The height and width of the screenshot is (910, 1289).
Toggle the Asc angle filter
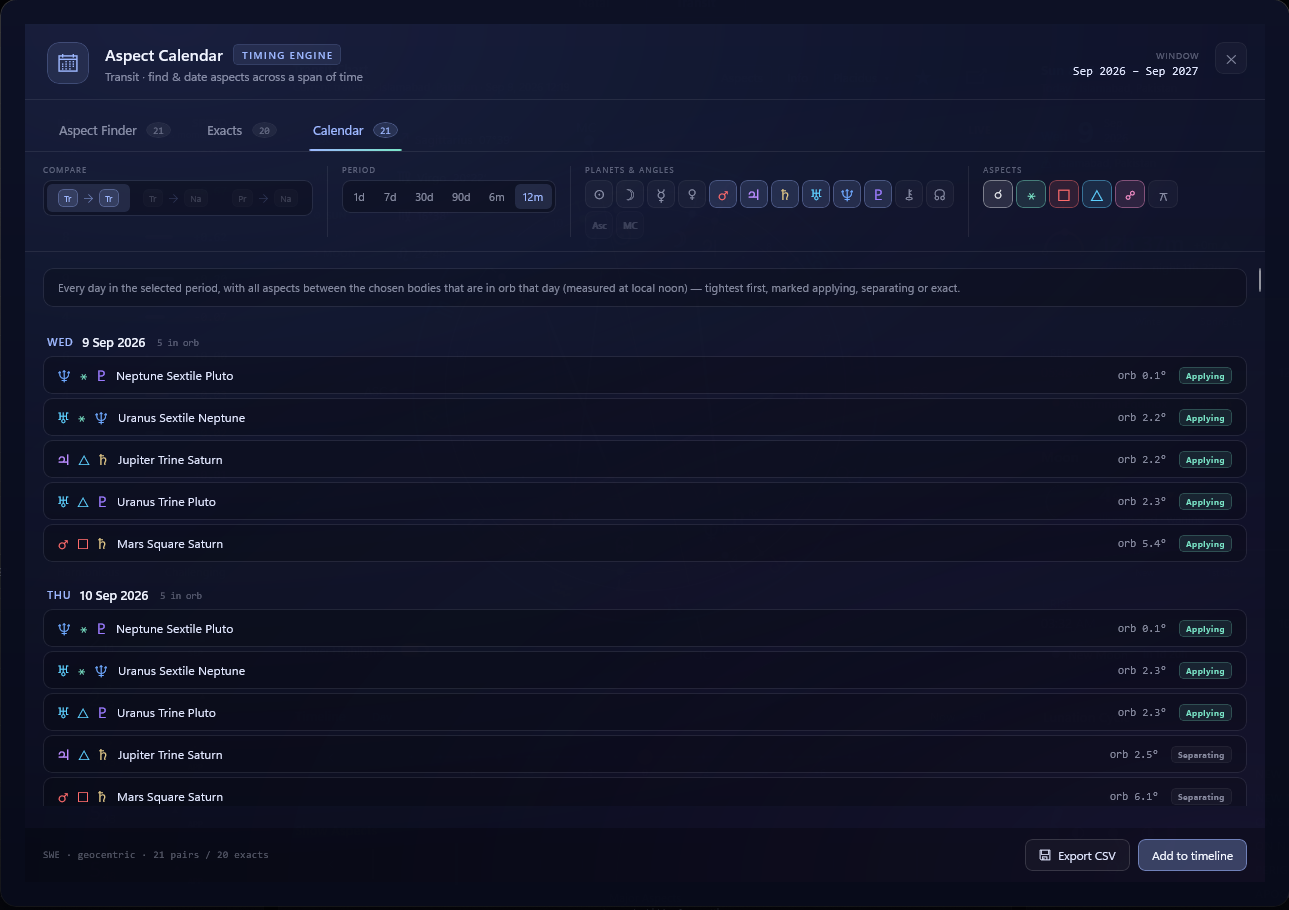(599, 226)
